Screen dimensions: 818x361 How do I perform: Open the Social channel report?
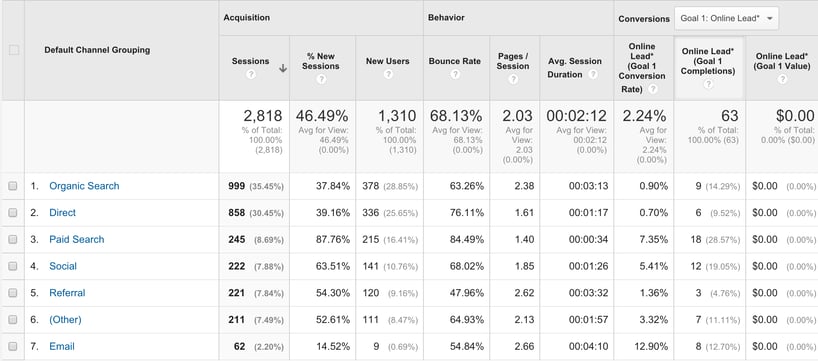click(x=63, y=266)
